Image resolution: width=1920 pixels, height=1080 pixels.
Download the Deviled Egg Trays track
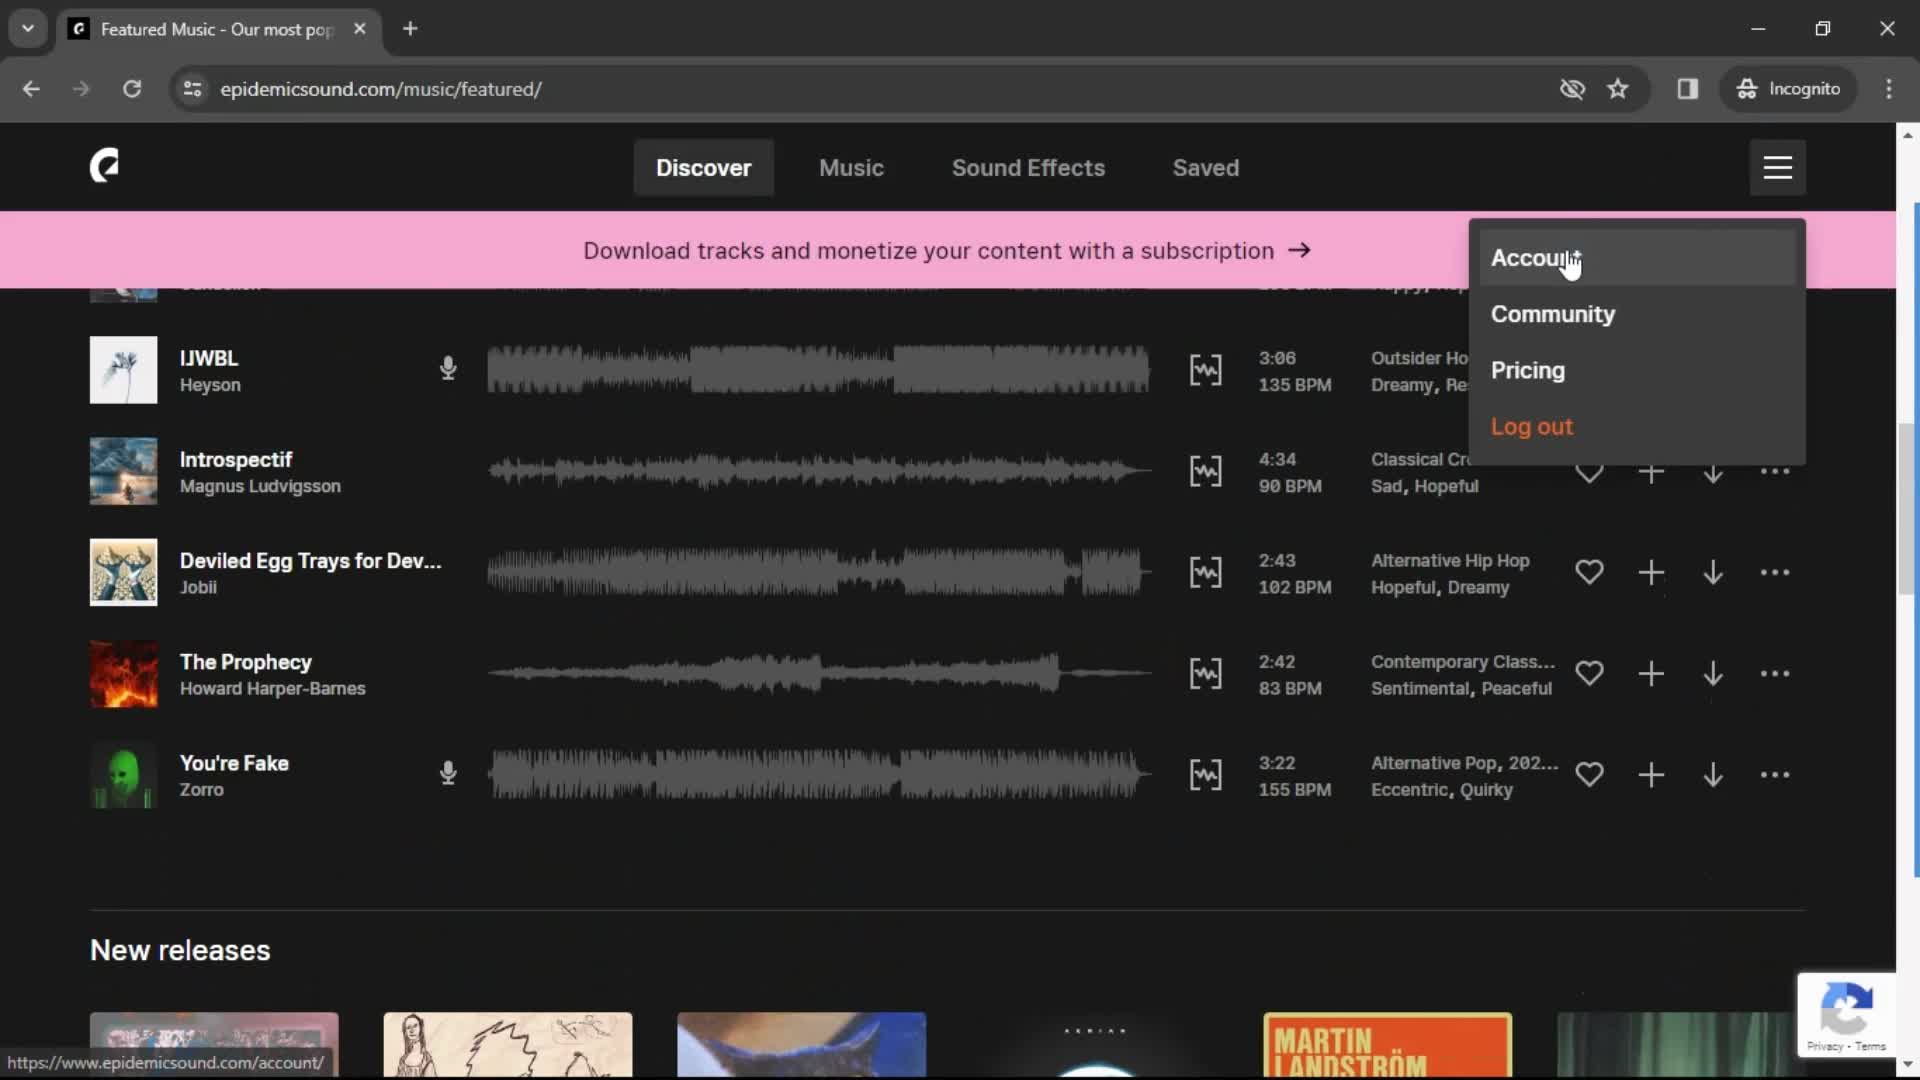pos(1713,573)
